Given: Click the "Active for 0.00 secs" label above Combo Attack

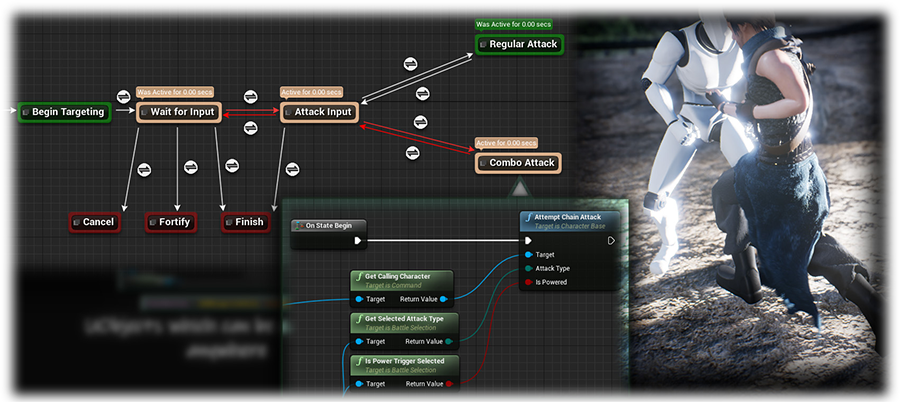Looking at the screenshot, I should pos(506,143).
